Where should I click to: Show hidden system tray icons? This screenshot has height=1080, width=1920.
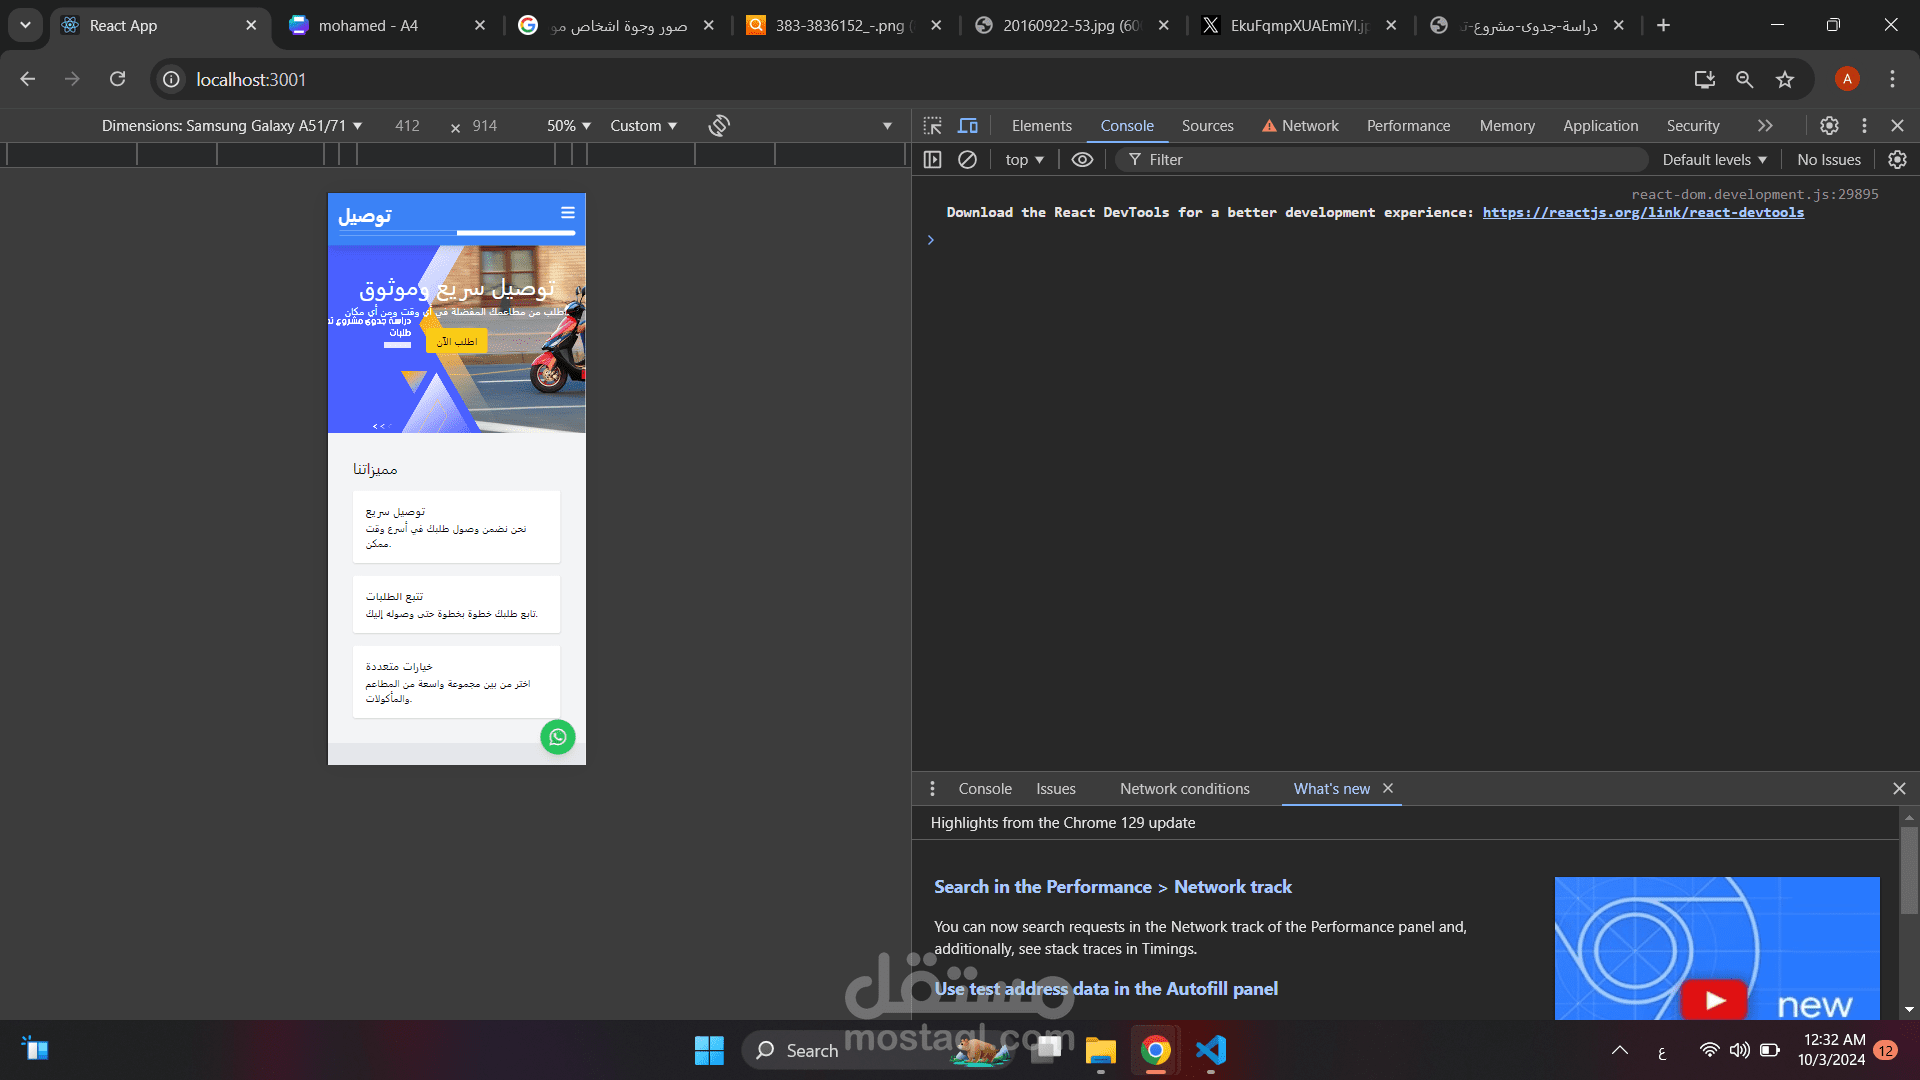(1620, 1050)
